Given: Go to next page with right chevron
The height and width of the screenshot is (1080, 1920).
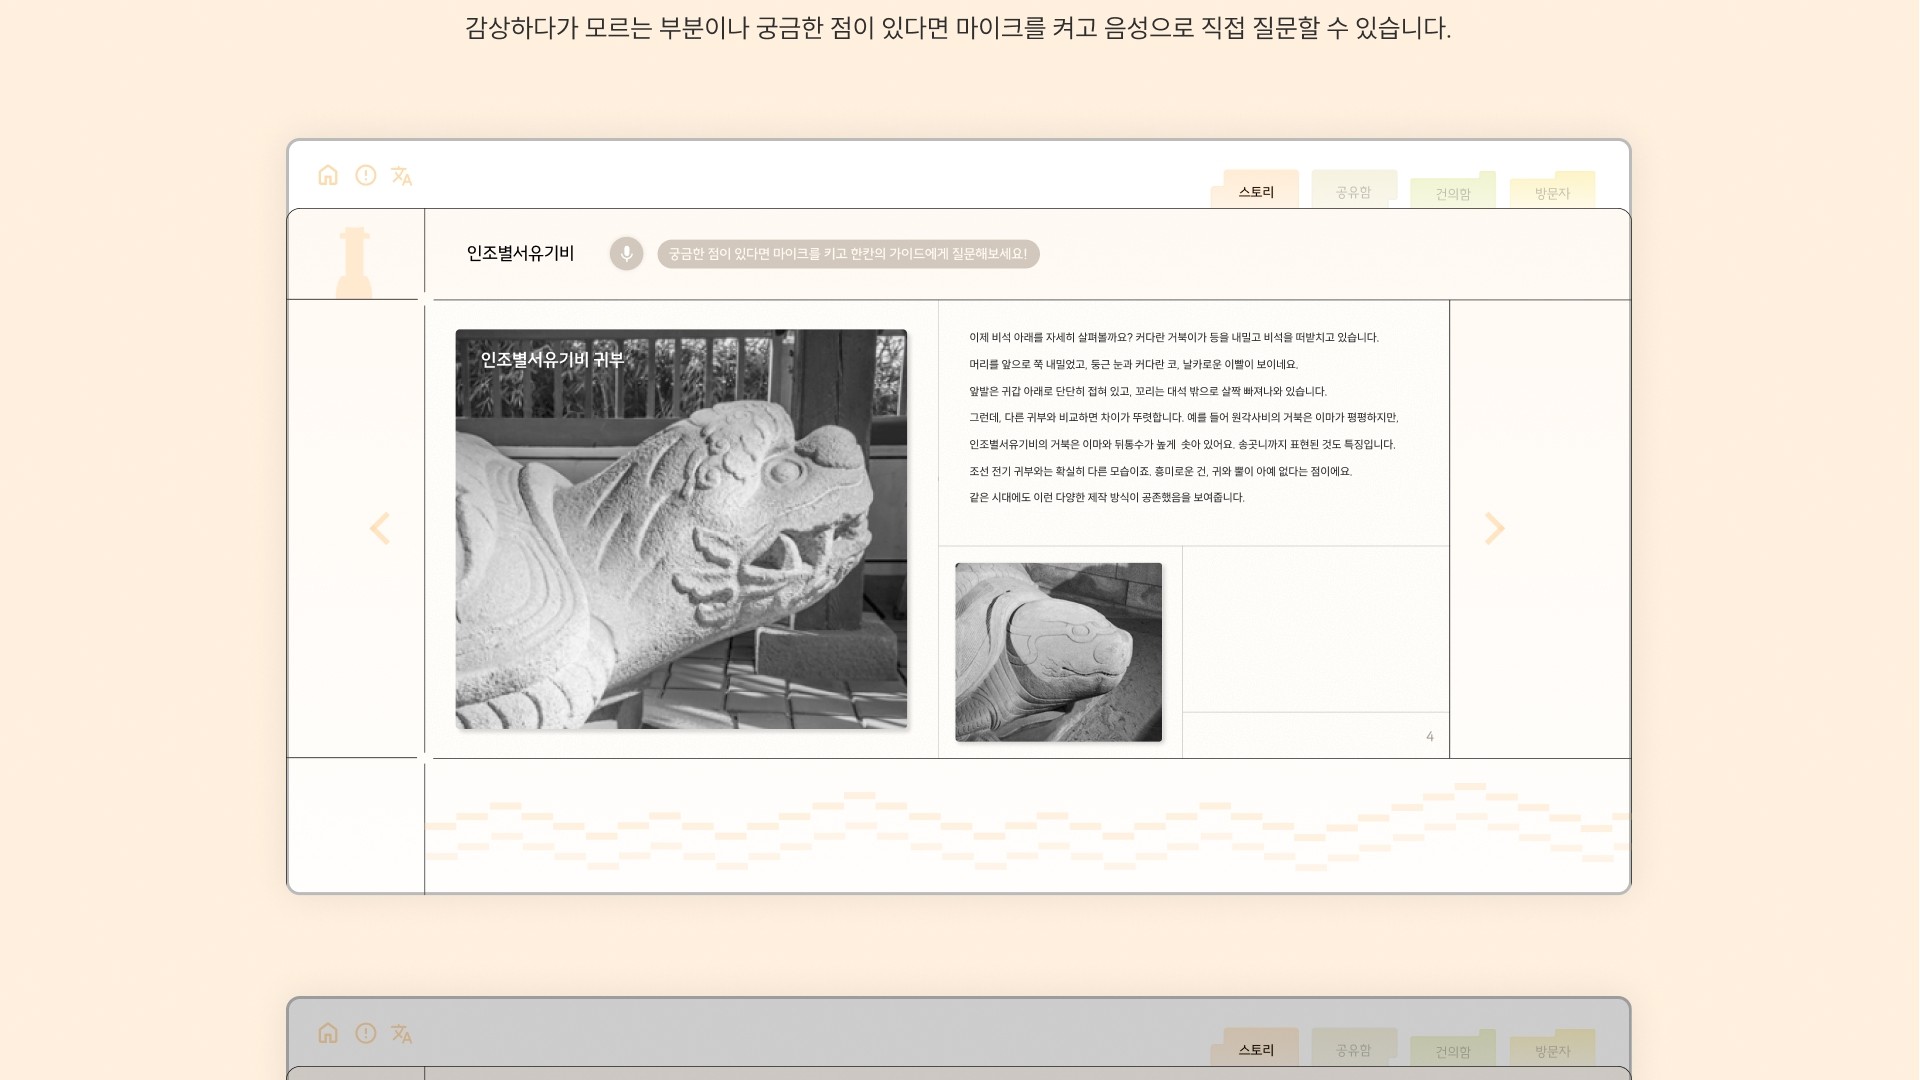Looking at the screenshot, I should [1494, 528].
